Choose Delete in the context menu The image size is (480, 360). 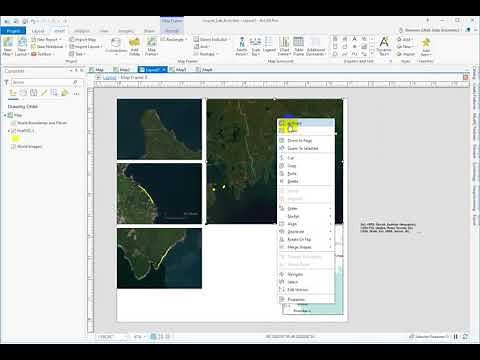point(306,181)
